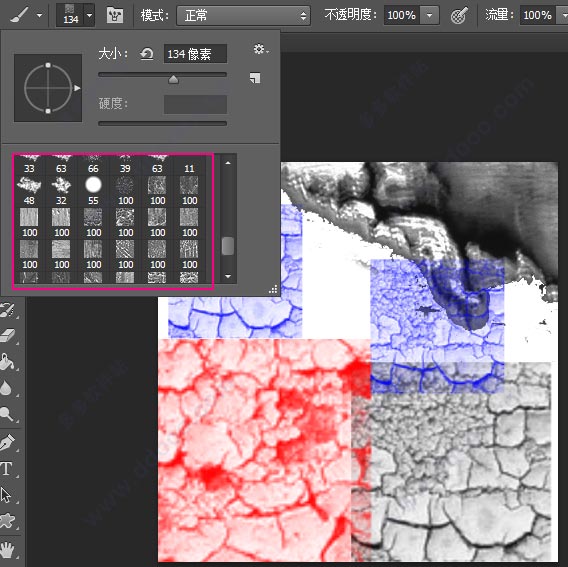Select the Eraser tool in left toolbar
568x567 pixels.
coord(7,335)
